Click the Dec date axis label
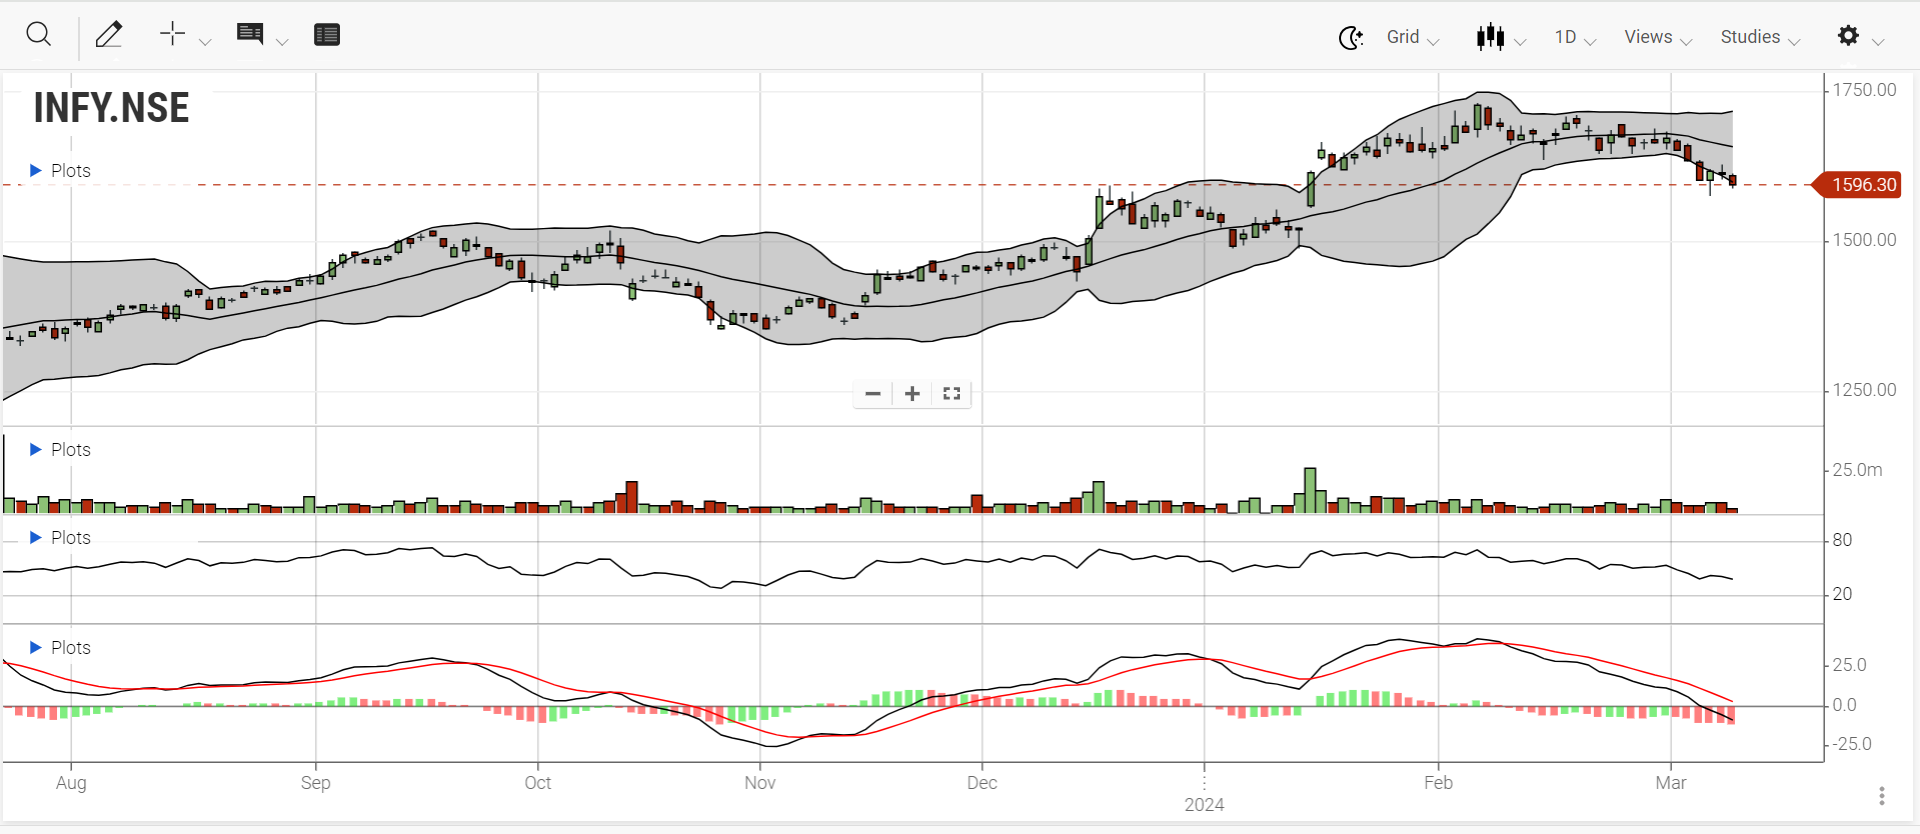The width and height of the screenshot is (1920, 834). 982,783
